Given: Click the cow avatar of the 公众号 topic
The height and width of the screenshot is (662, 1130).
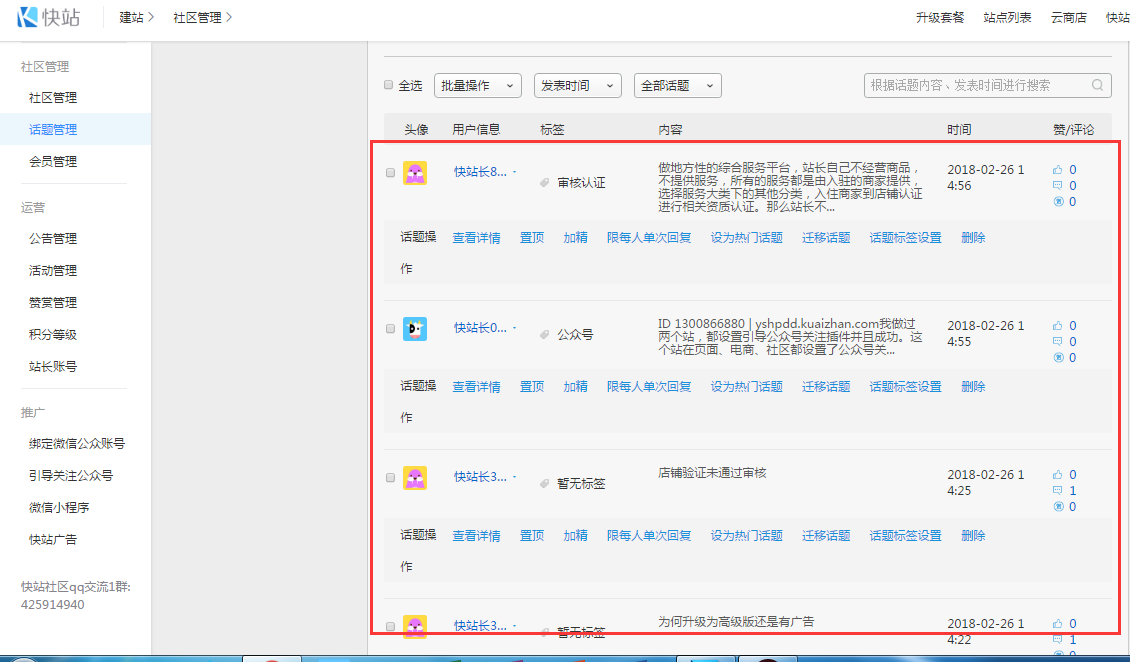Looking at the screenshot, I should [x=415, y=329].
